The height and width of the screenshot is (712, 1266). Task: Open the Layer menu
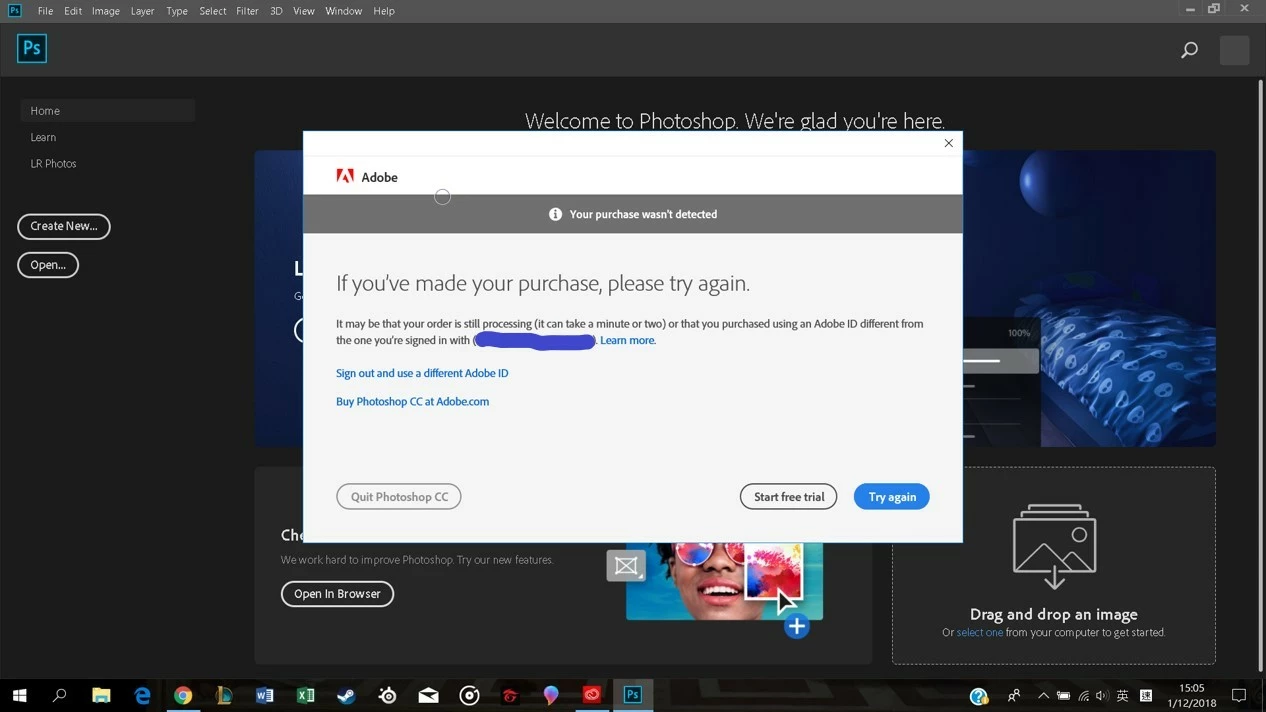coord(142,11)
